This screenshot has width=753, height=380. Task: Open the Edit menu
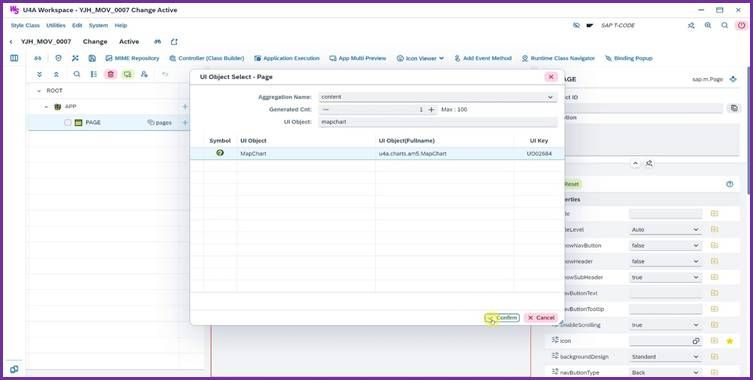tap(77, 25)
